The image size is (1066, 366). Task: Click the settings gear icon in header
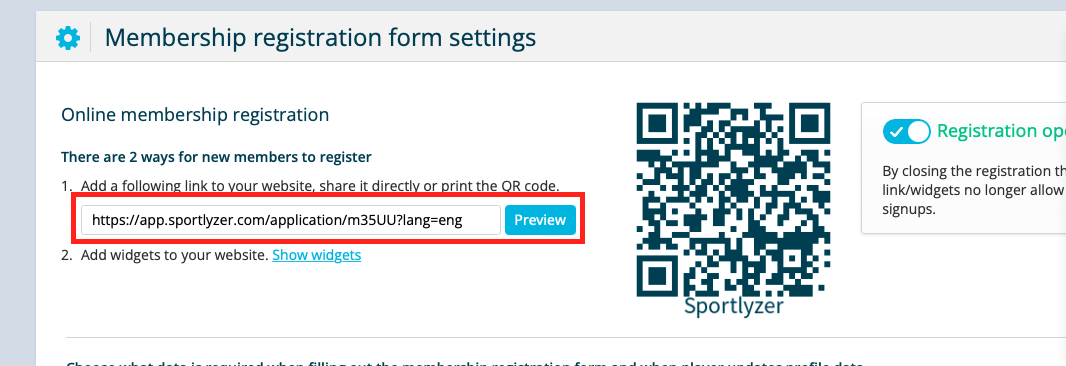tap(67, 37)
